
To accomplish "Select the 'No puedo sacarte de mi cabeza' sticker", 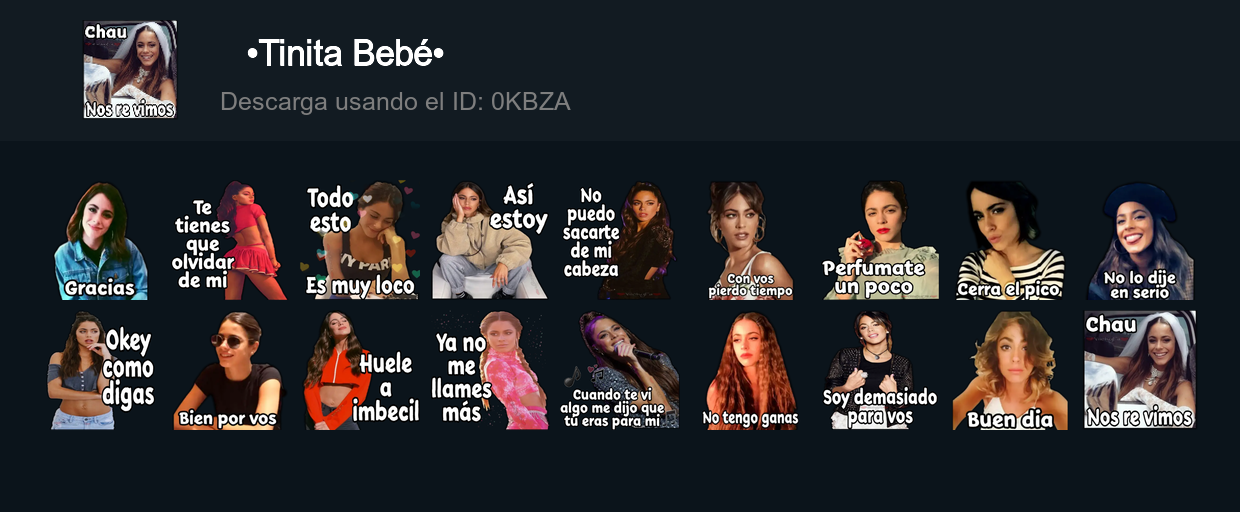I will (619, 240).
